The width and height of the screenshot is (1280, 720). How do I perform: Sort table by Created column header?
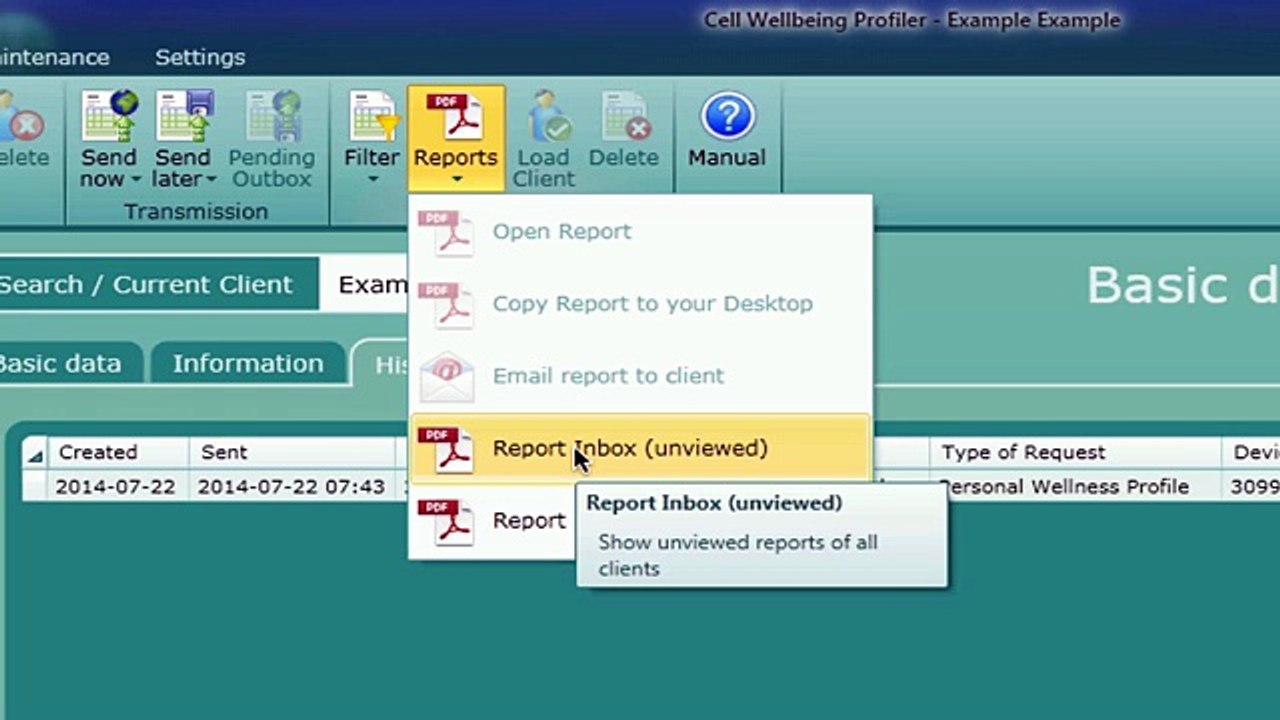coord(118,452)
